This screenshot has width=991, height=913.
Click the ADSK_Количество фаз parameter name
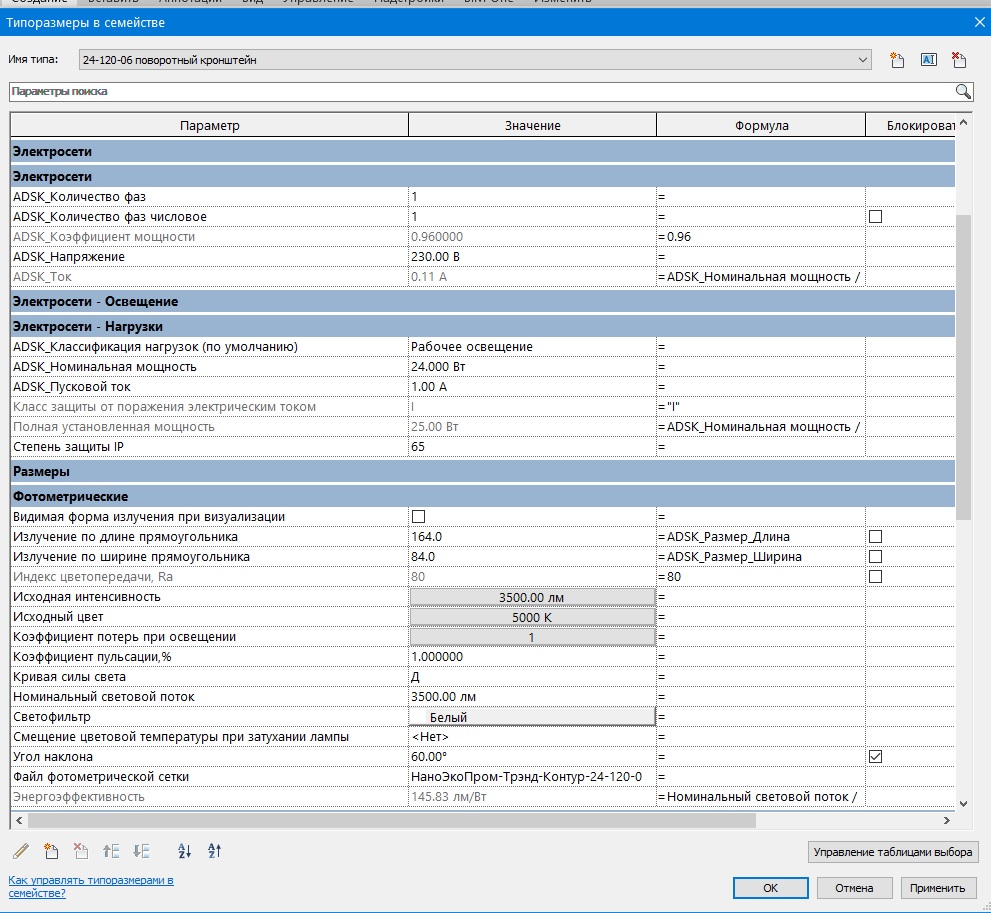pos(80,197)
